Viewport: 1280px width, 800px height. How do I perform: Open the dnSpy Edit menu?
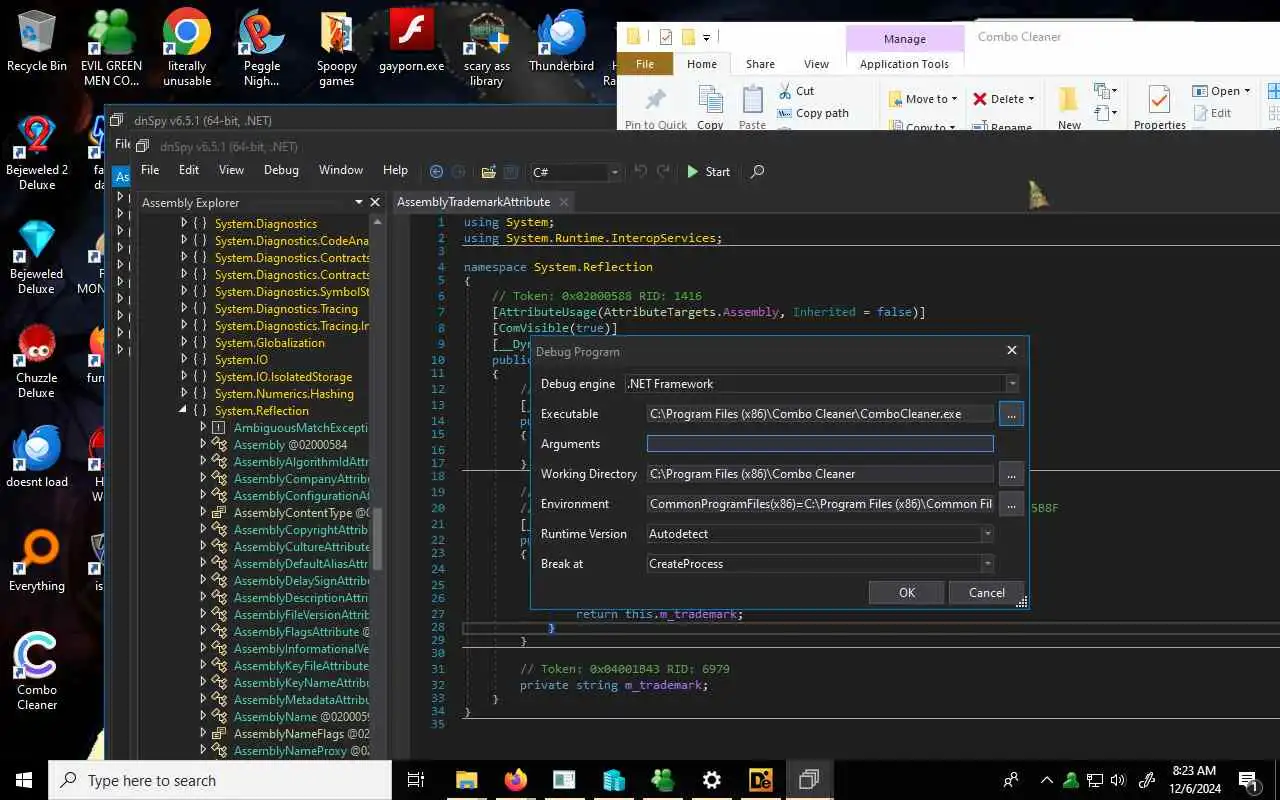[189, 170]
